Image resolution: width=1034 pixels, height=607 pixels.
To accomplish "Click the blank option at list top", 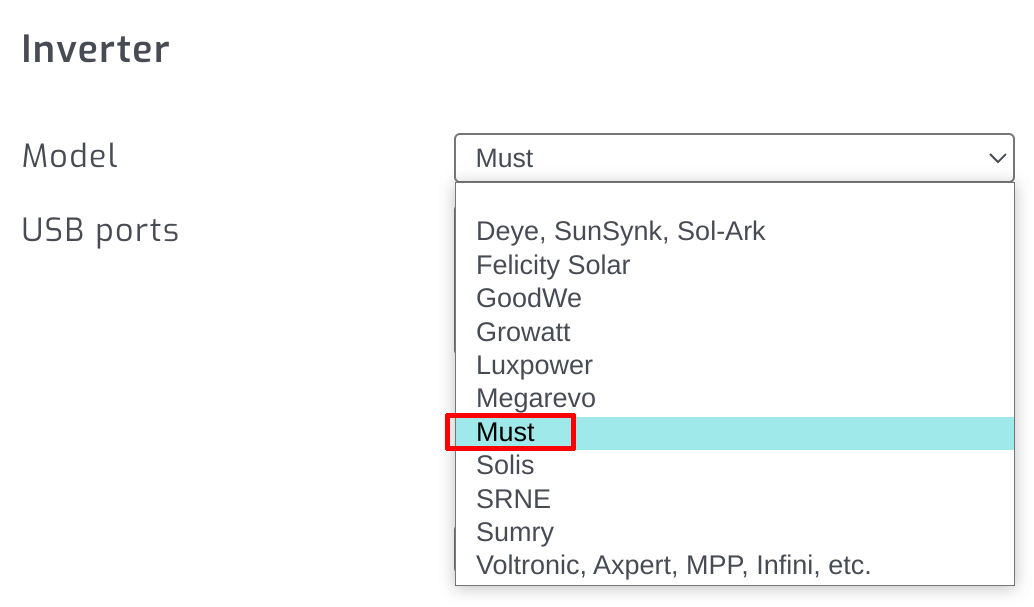I will [735, 199].
